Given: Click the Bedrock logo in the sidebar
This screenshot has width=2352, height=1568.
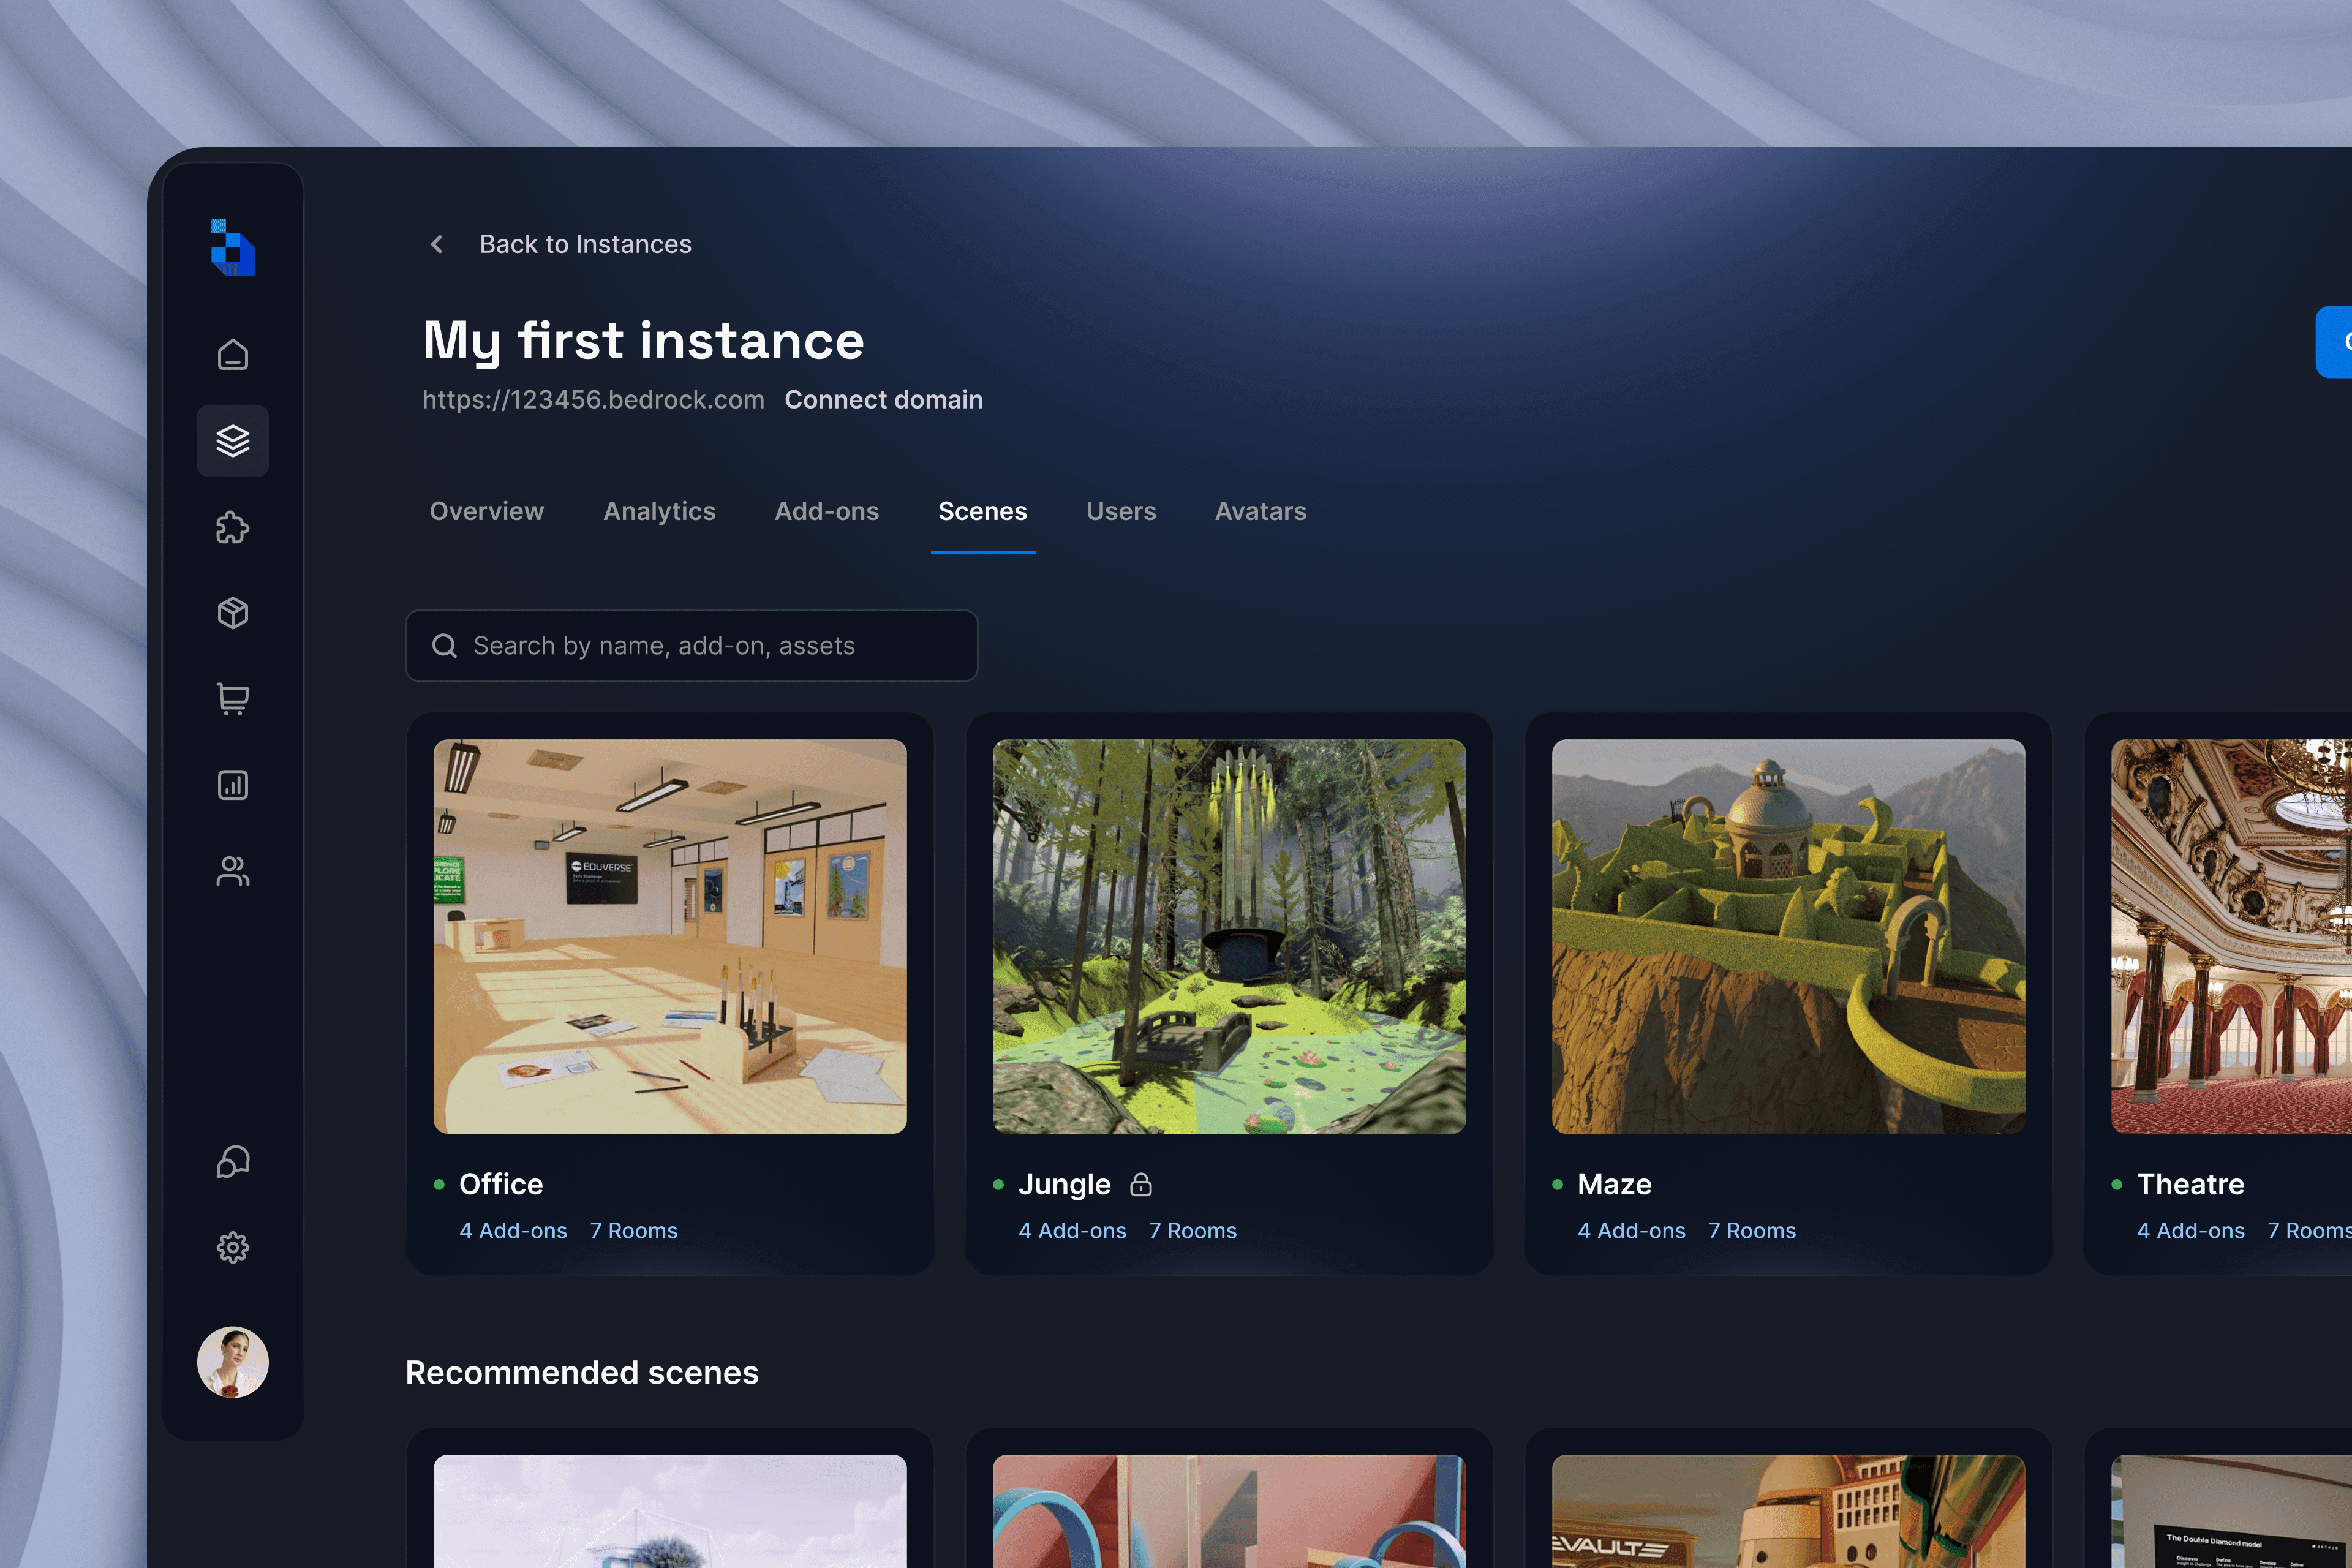Looking at the screenshot, I should (x=233, y=247).
